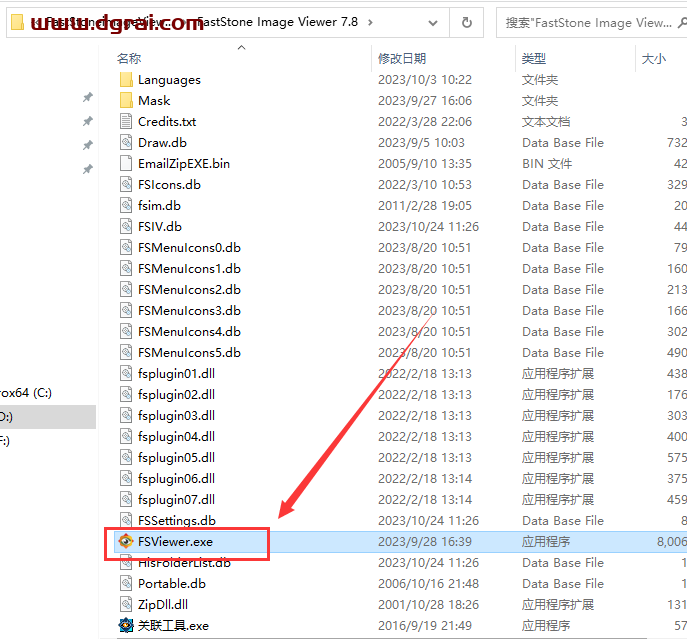The image size is (687, 639).
Task: Select the file named FSMenuIcons4.db
Action: (189, 332)
